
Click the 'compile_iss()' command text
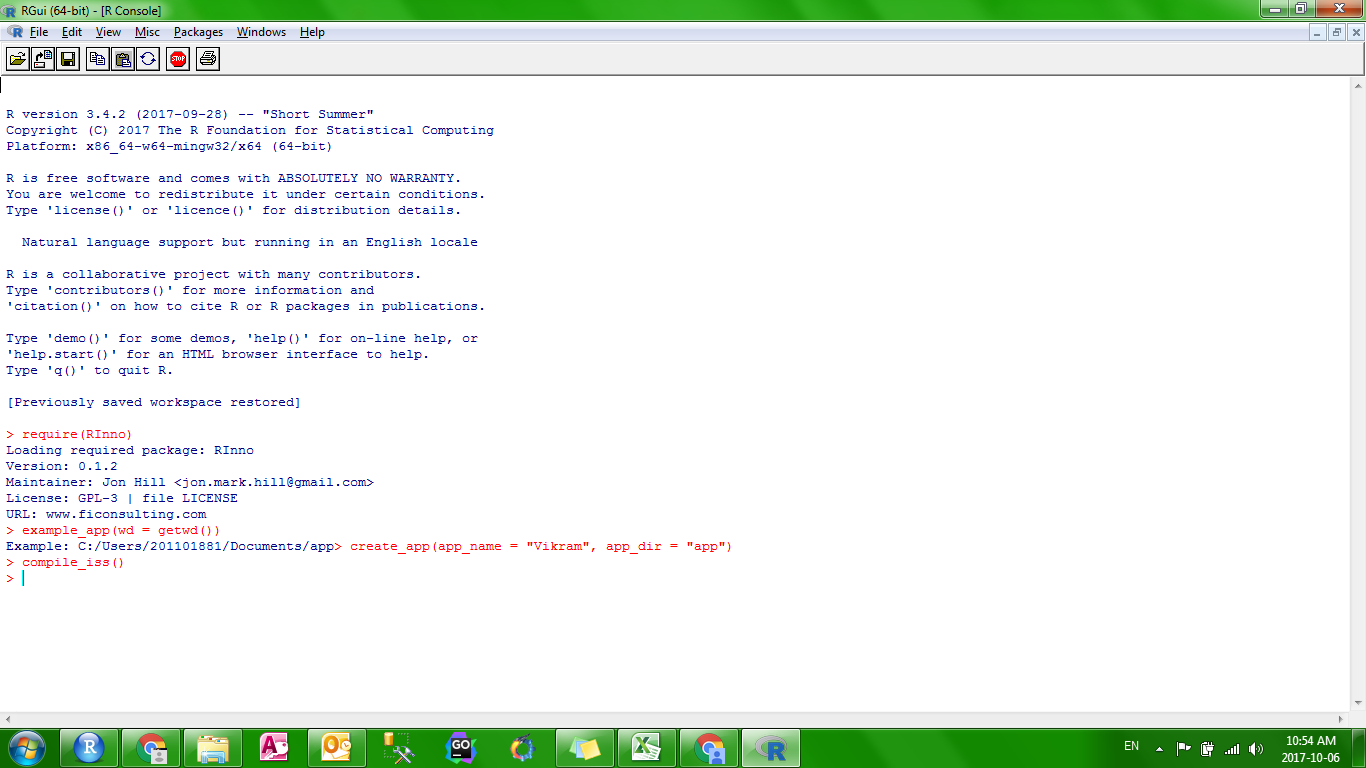pos(73,562)
